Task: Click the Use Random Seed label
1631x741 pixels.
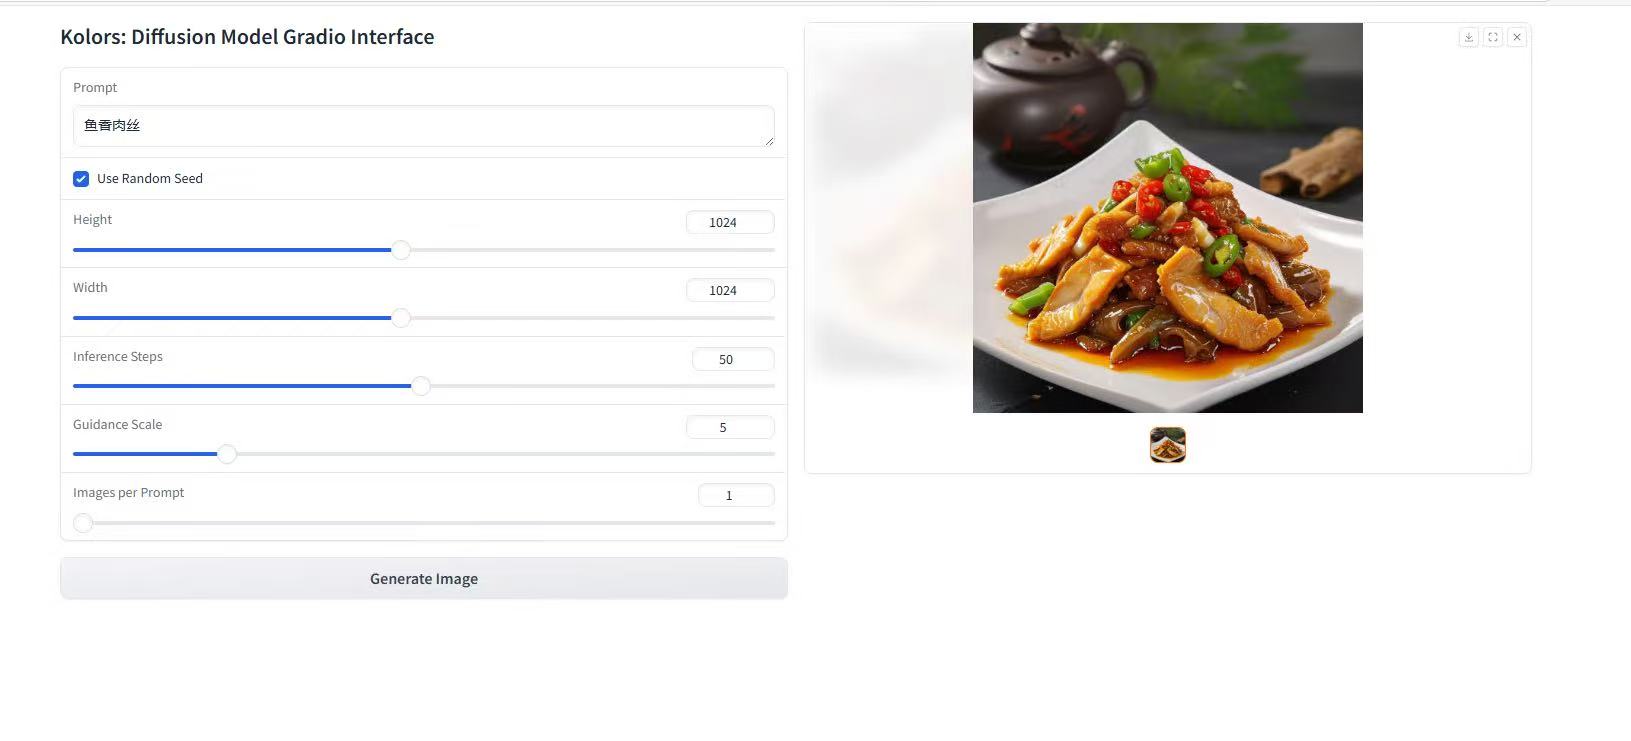Action: [x=150, y=179]
